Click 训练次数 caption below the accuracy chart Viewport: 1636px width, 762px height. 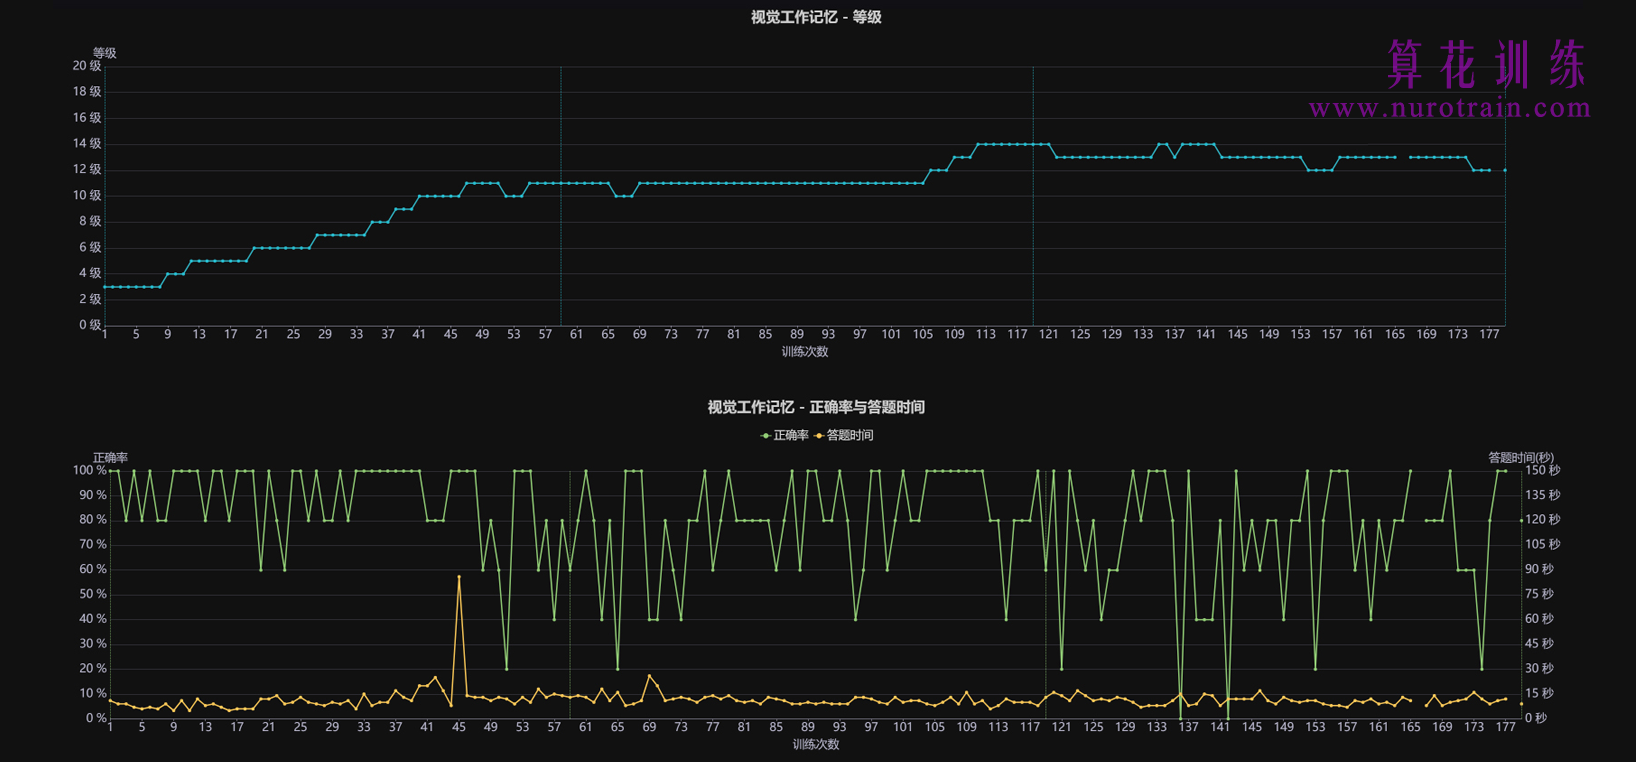tap(816, 745)
